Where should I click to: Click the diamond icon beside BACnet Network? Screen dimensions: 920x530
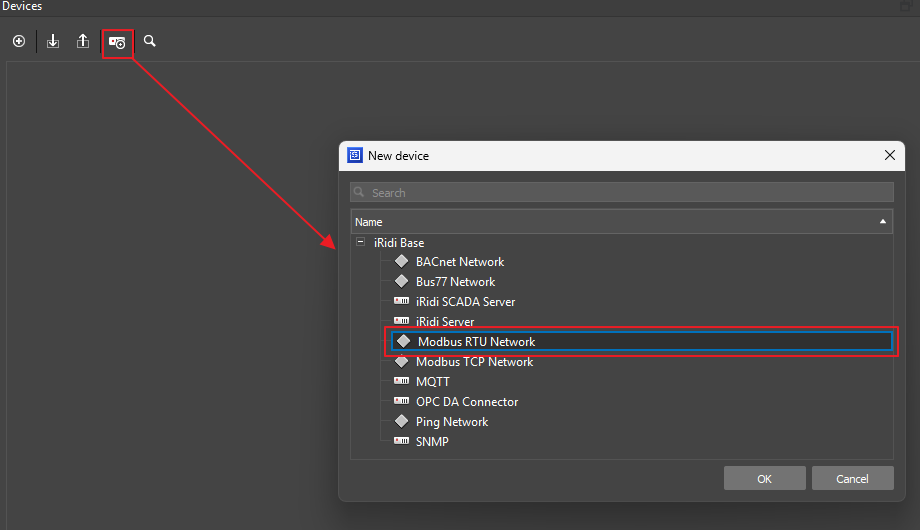click(x=402, y=262)
